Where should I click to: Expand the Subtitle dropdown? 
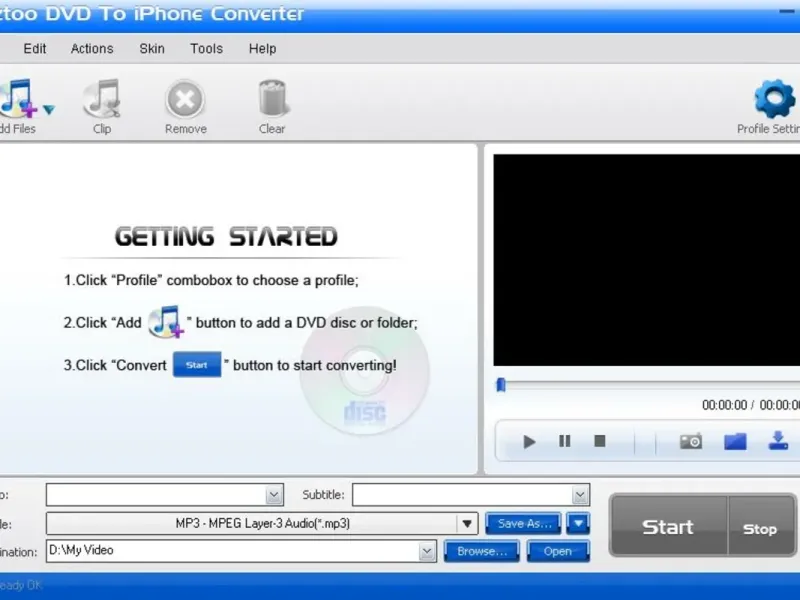pyautogui.click(x=580, y=495)
